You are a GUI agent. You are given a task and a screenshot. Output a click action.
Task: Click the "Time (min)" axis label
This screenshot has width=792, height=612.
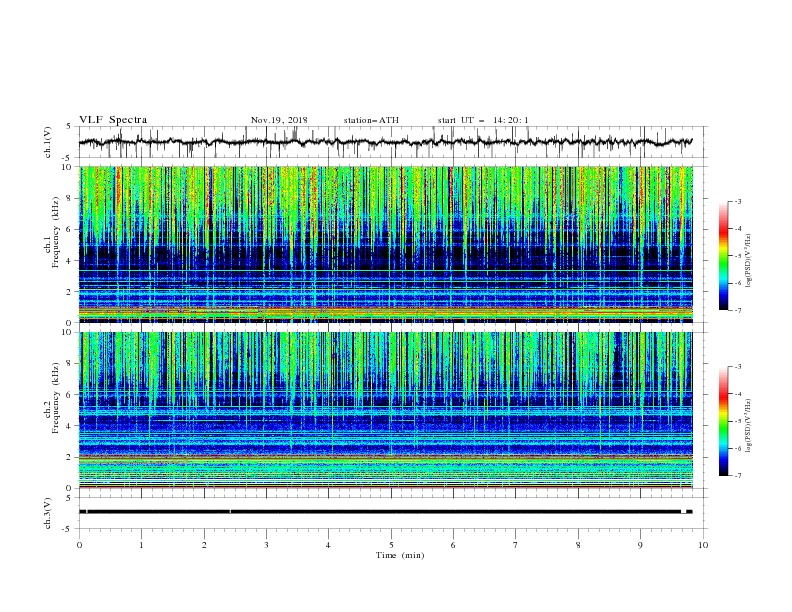pos(400,555)
